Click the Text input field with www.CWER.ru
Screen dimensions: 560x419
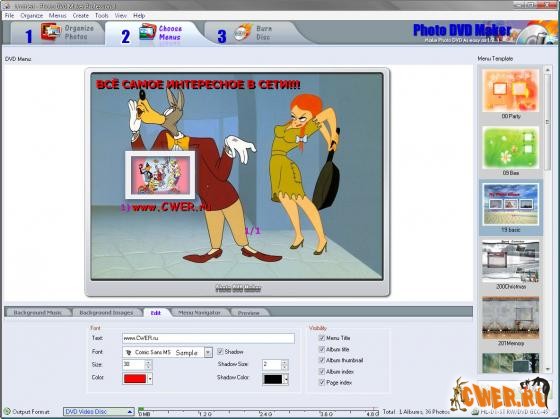point(208,338)
